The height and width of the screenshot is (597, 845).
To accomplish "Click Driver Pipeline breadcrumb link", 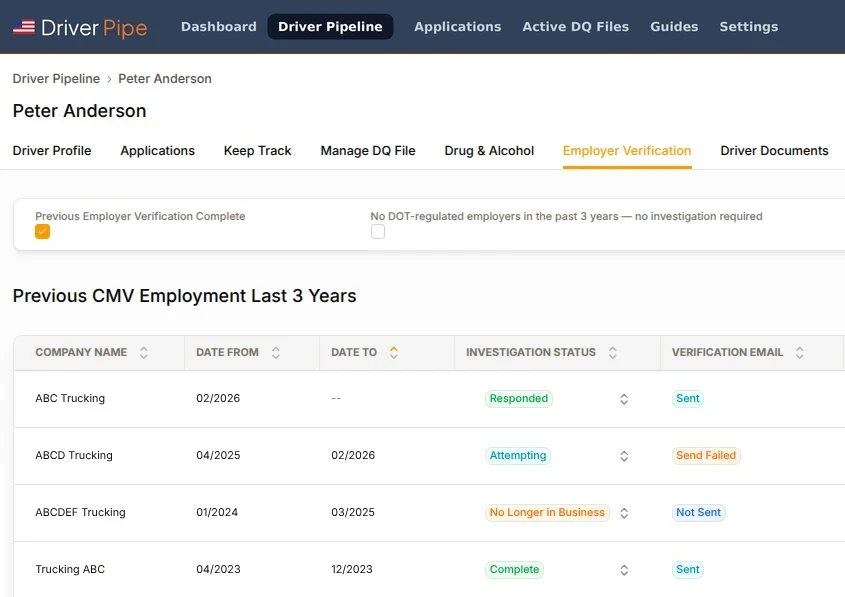I will click(x=56, y=79).
